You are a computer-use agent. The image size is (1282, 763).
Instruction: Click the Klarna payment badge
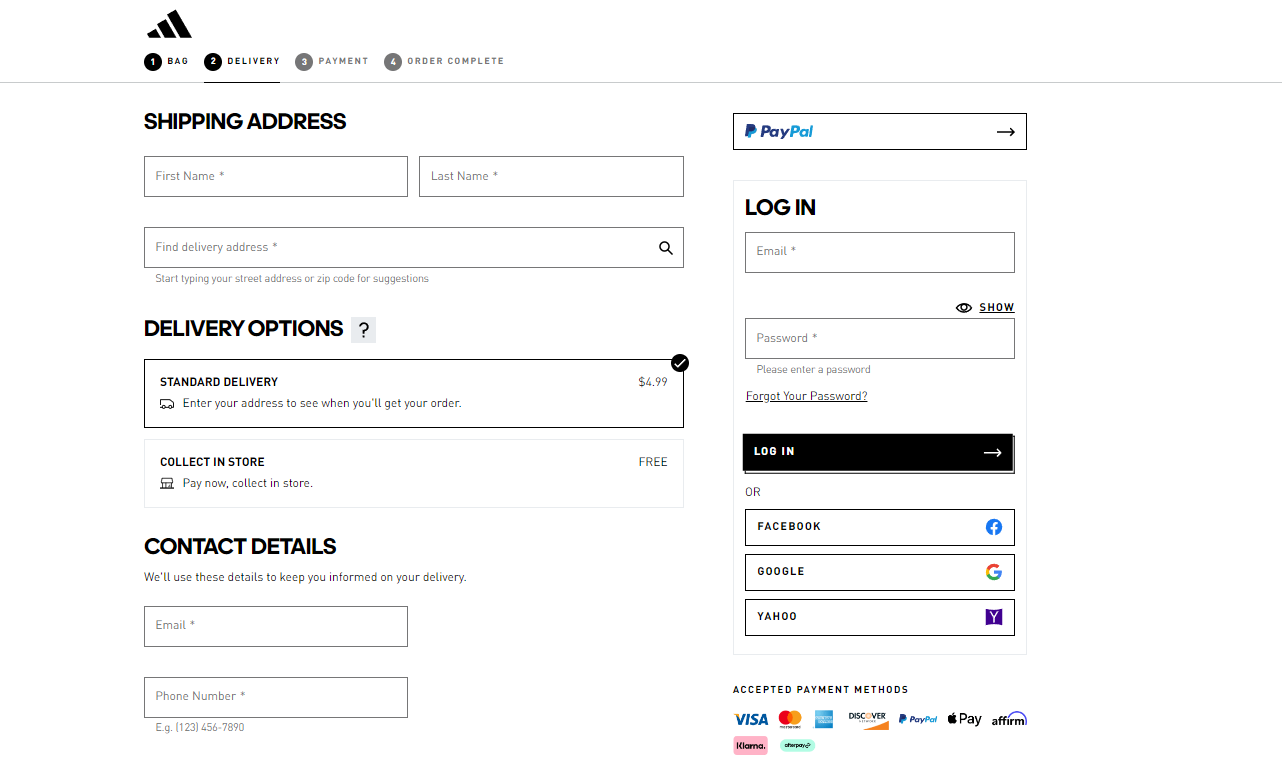750,745
